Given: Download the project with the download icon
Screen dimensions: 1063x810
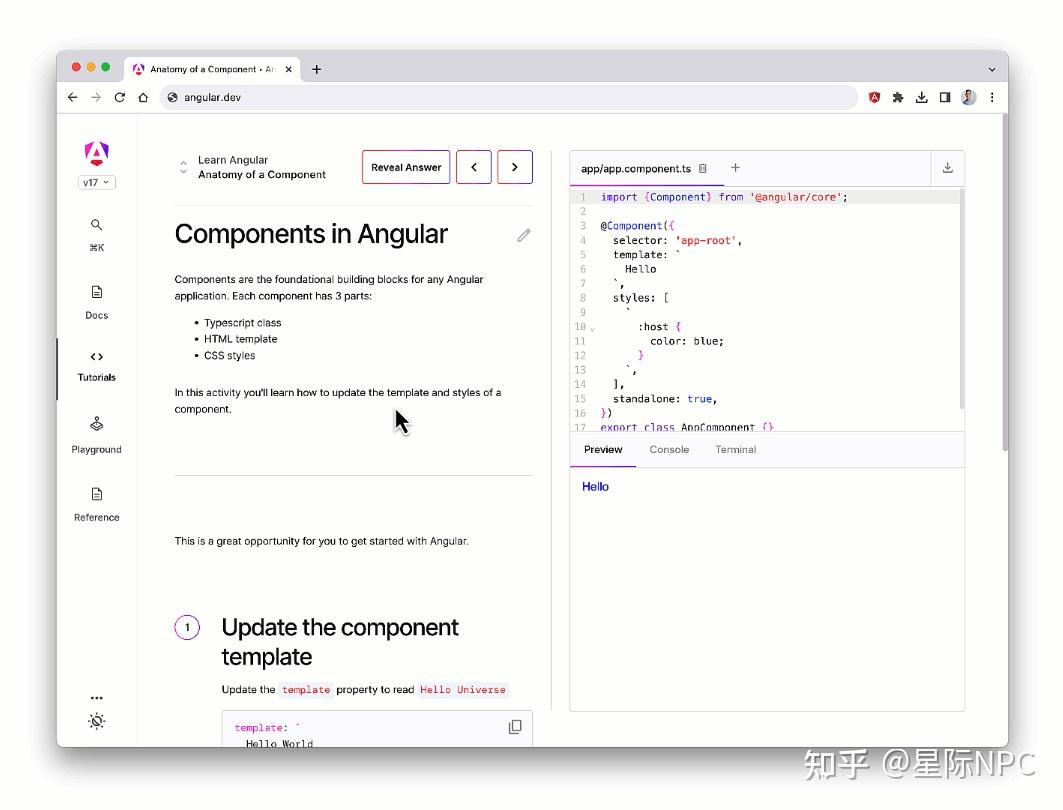Looking at the screenshot, I should pos(947,168).
